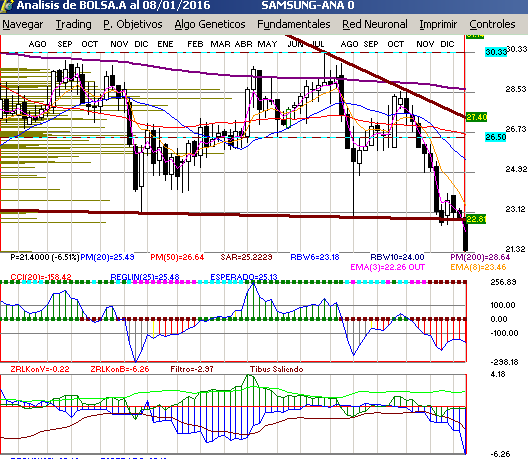Click the PM(50)=26.64 indicator label
This screenshot has height=459, width=528.
(x=177, y=257)
